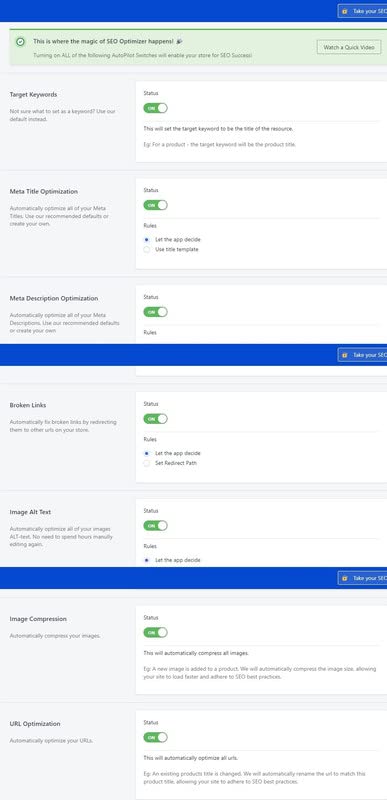Turn off the URL Optimization switch
The image size is (387, 800).
[156, 737]
